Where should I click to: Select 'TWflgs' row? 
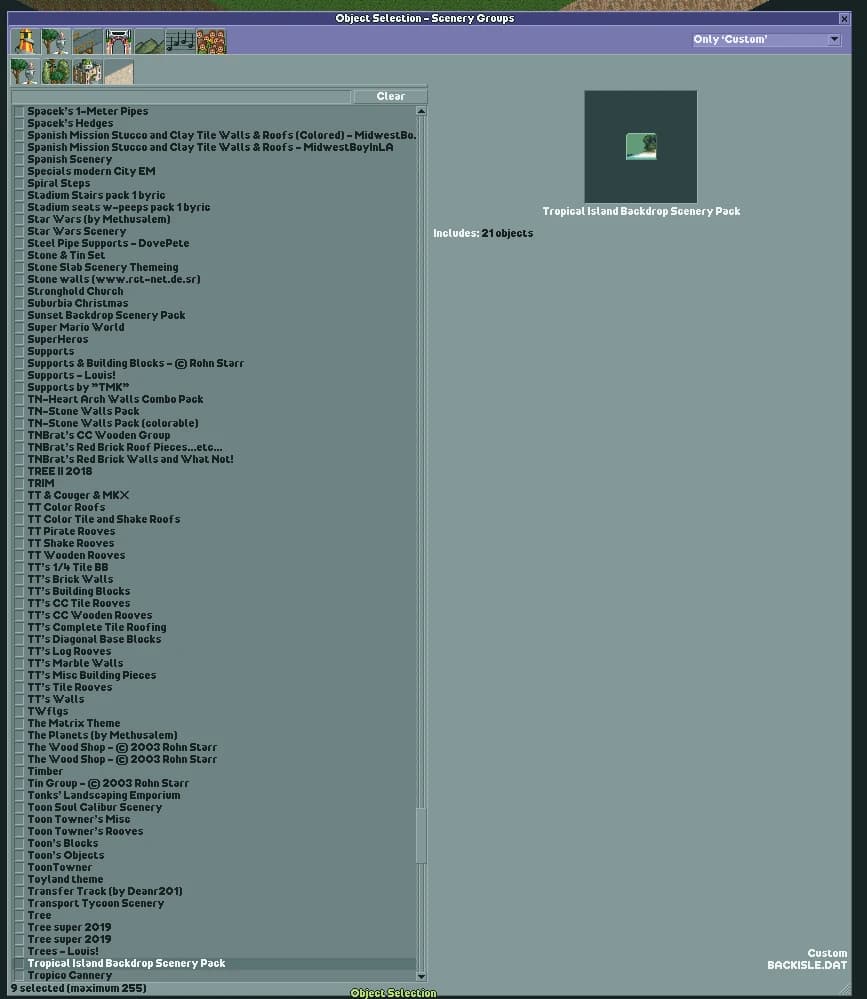pos(215,711)
